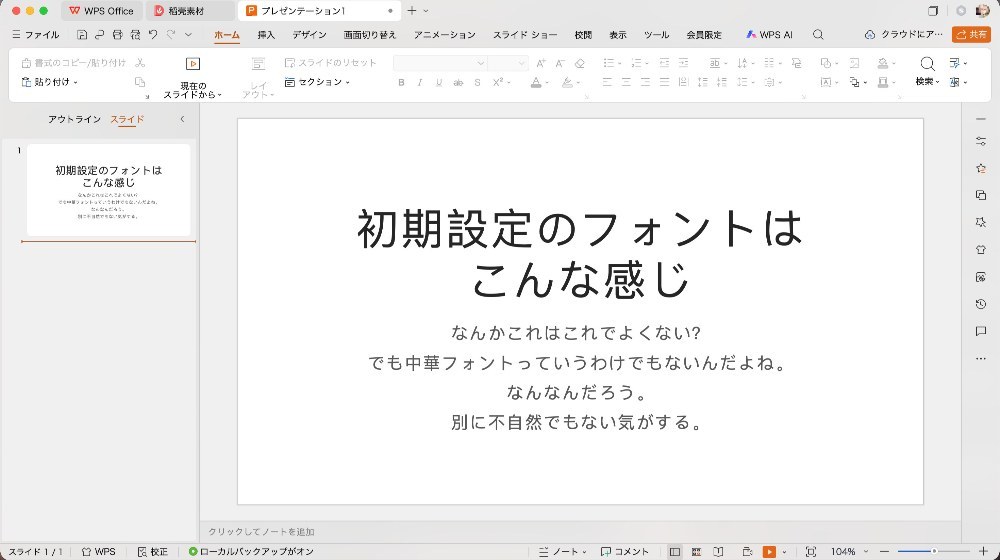Open print preview from quick access toolbar

(135, 34)
